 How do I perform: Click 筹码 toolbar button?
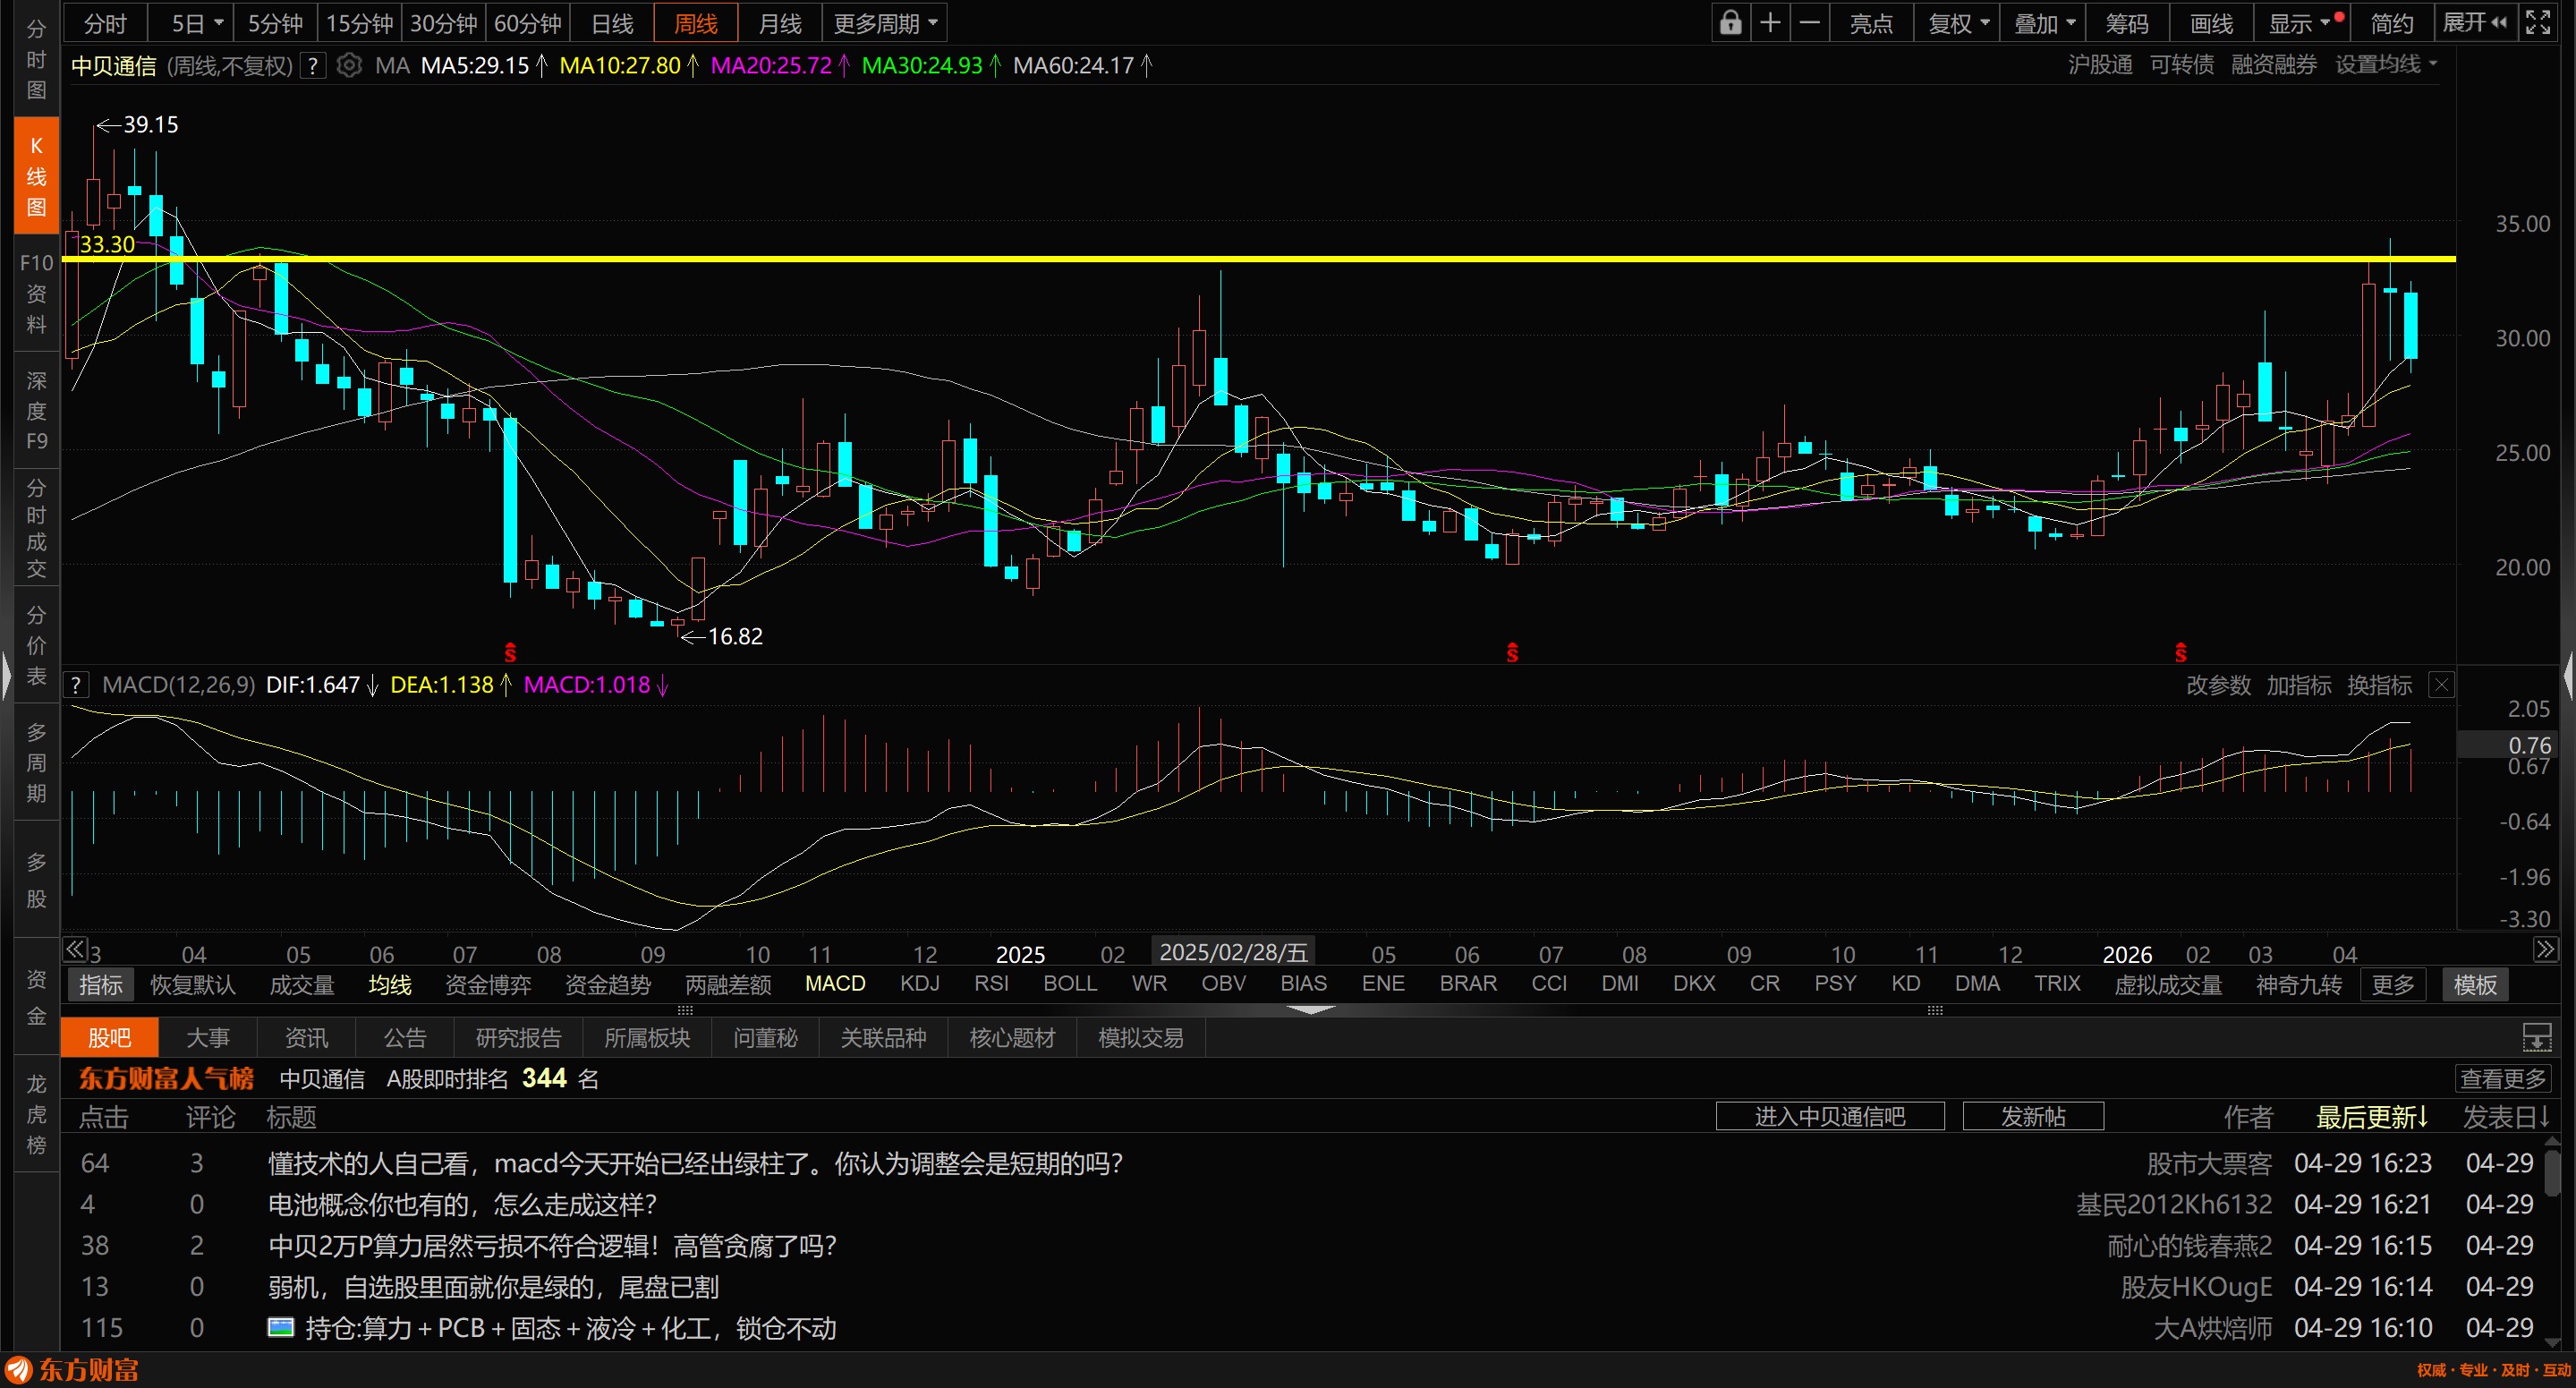(x=2127, y=23)
